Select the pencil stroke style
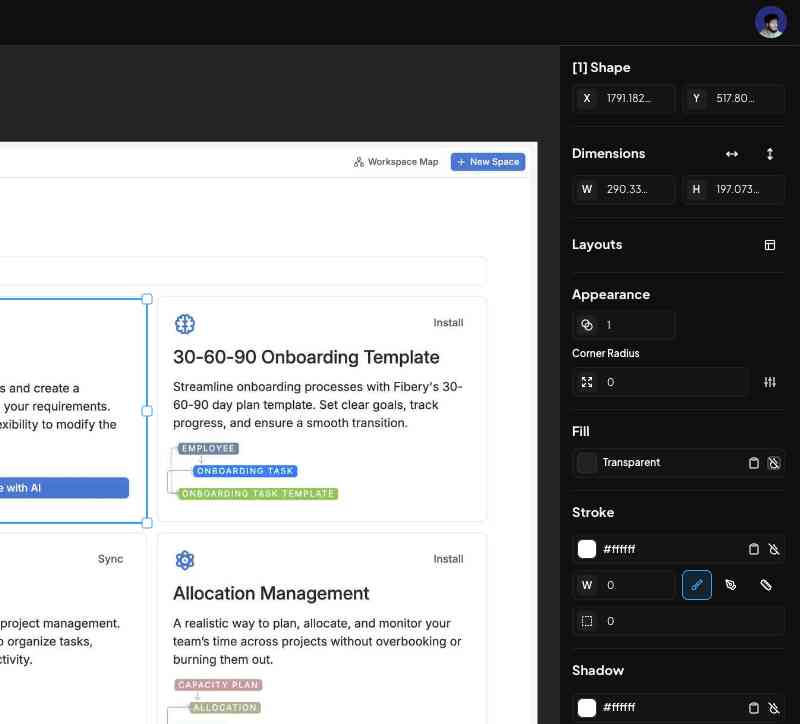The height and width of the screenshot is (724, 800). [765, 585]
